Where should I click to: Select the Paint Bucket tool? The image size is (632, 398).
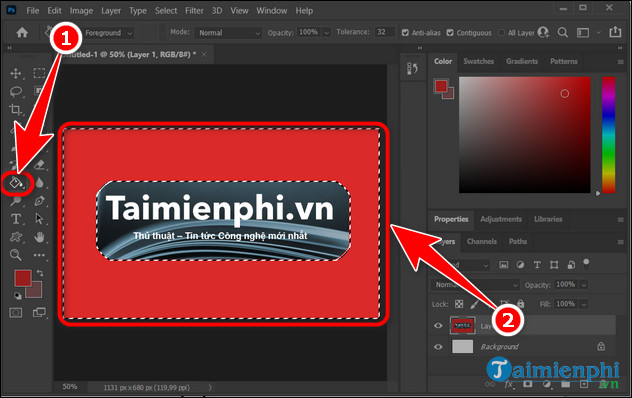coord(16,183)
